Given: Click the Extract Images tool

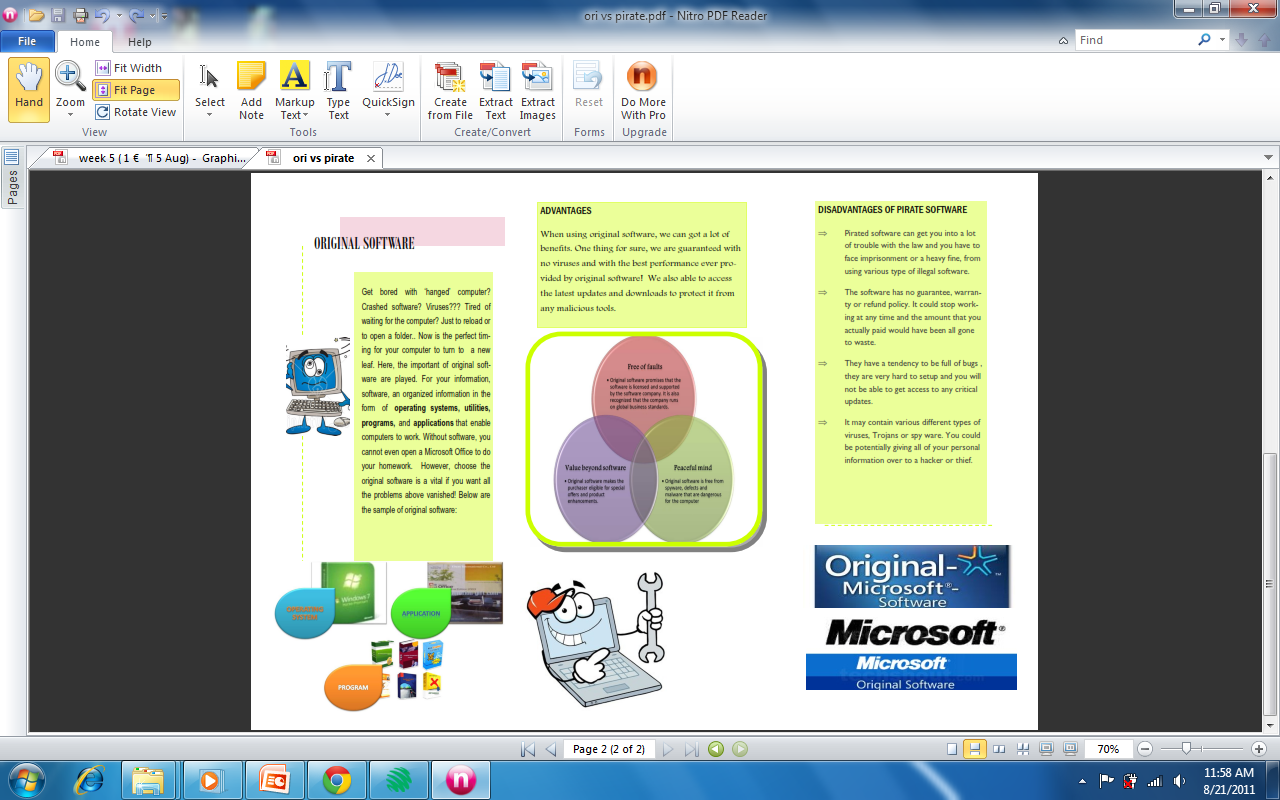Looking at the screenshot, I should [x=537, y=90].
